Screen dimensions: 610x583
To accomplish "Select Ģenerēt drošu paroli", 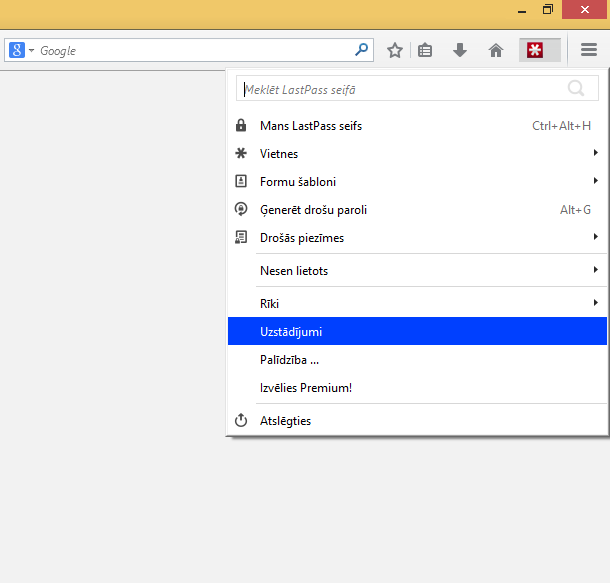I will [x=417, y=210].
